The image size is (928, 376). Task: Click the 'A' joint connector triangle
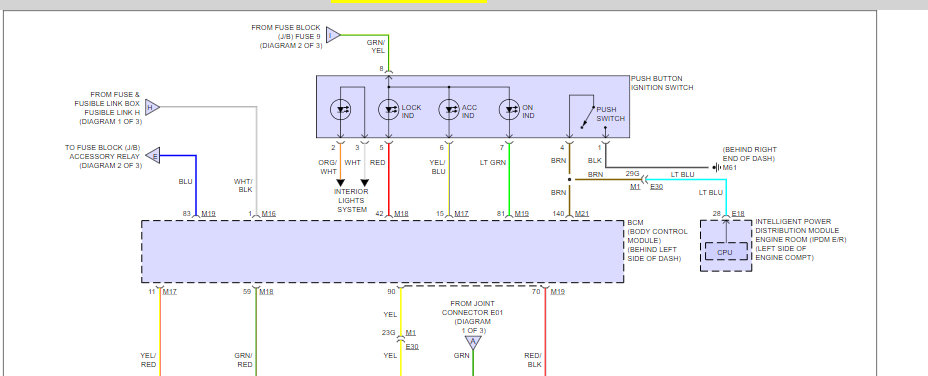pyautogui.click(x=472, y=343)
